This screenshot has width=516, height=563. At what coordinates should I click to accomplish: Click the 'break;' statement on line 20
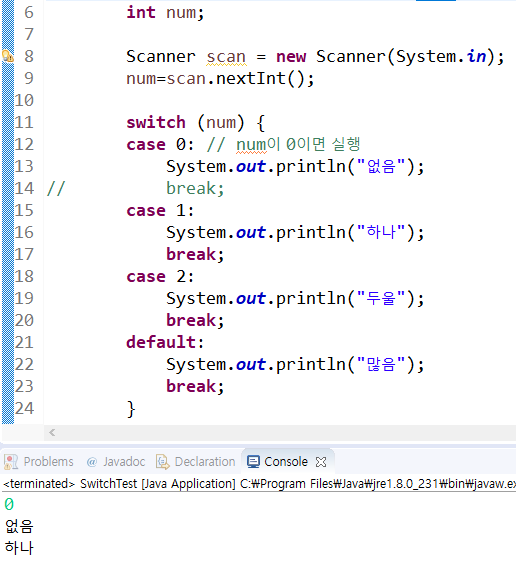195,320
